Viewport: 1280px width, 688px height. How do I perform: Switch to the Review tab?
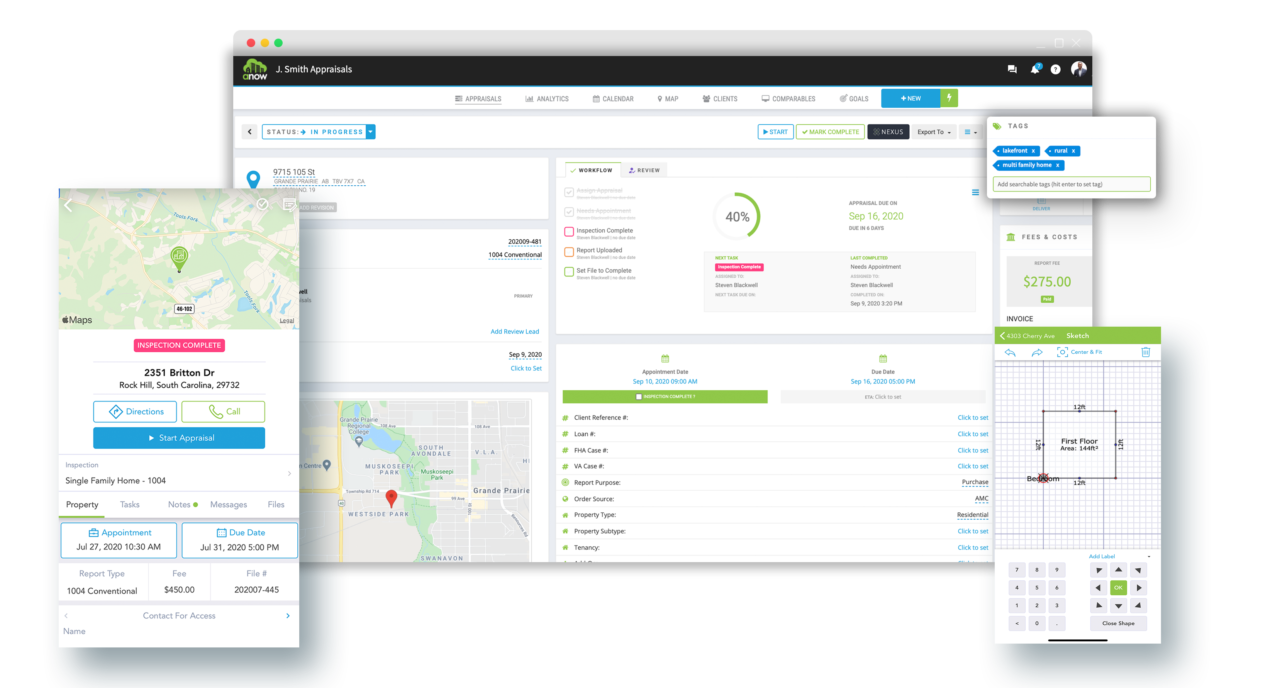tap(644, 170)
